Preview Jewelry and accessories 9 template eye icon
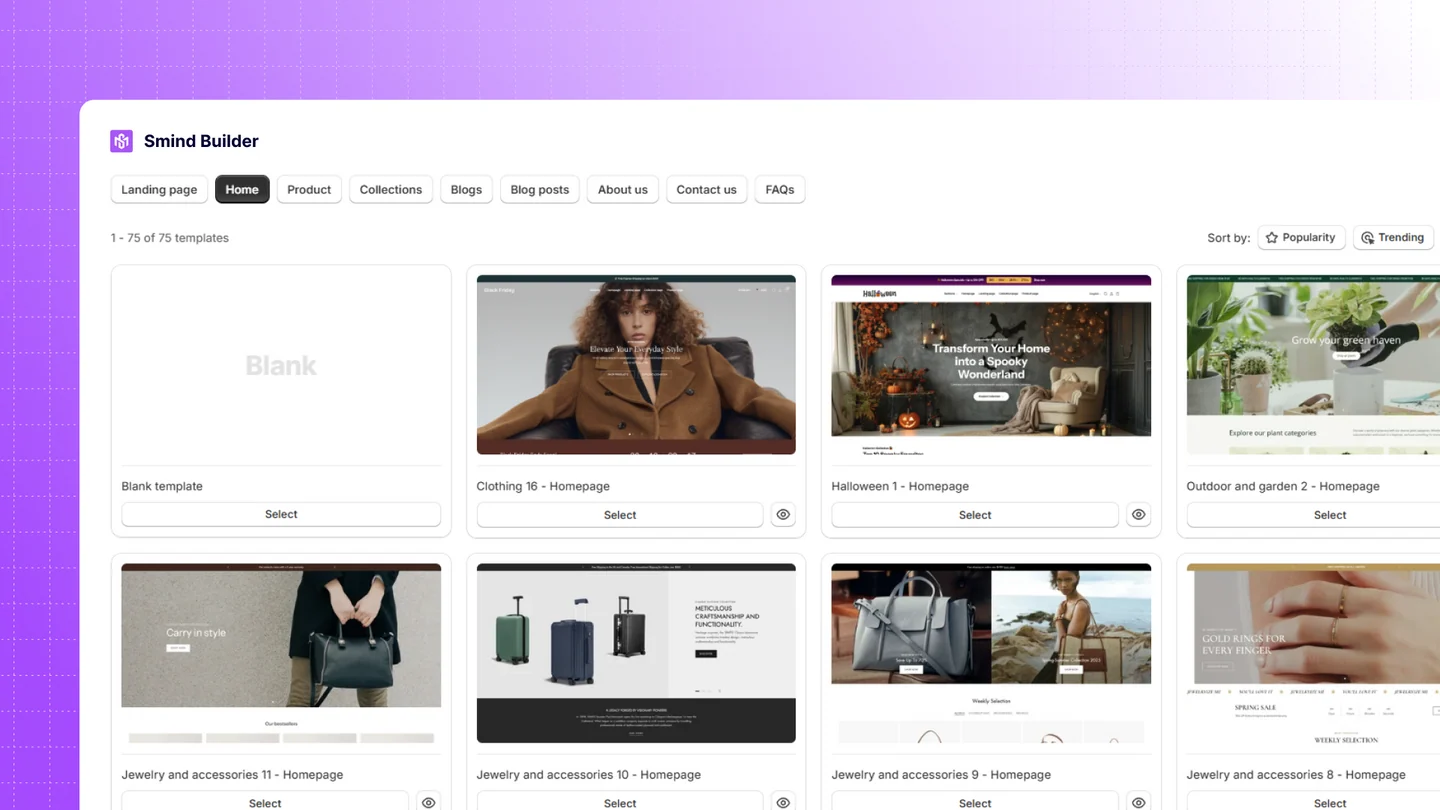The image size is (1440, 810). (1138, 802)
